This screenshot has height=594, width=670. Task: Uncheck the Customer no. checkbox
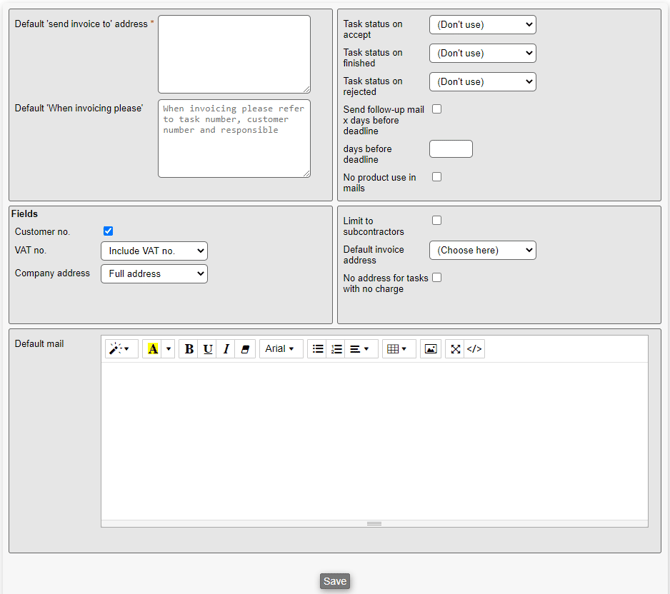[x=108, y=231]
